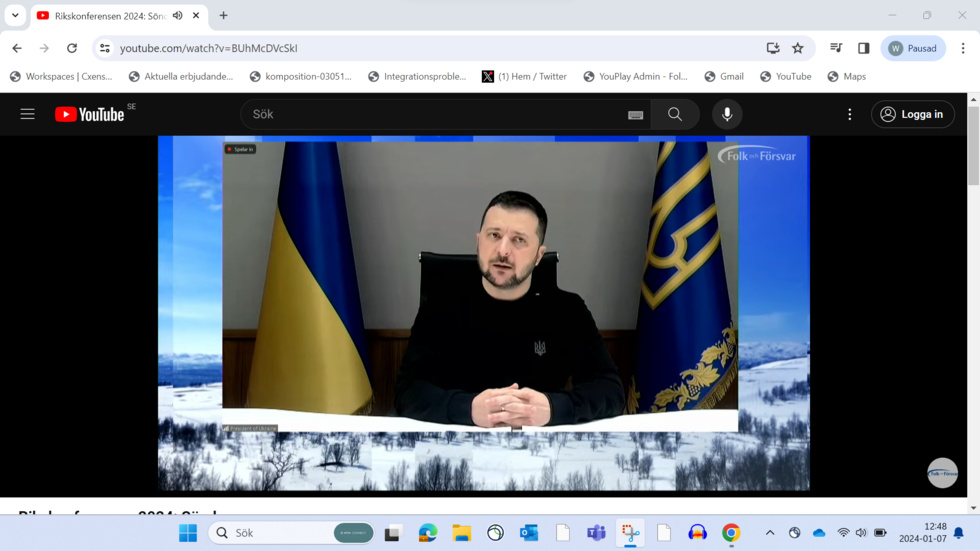The height and width of the screenshot is (551, 980).
Task: Click the video player to pause
Action: (x=484, y=312)
